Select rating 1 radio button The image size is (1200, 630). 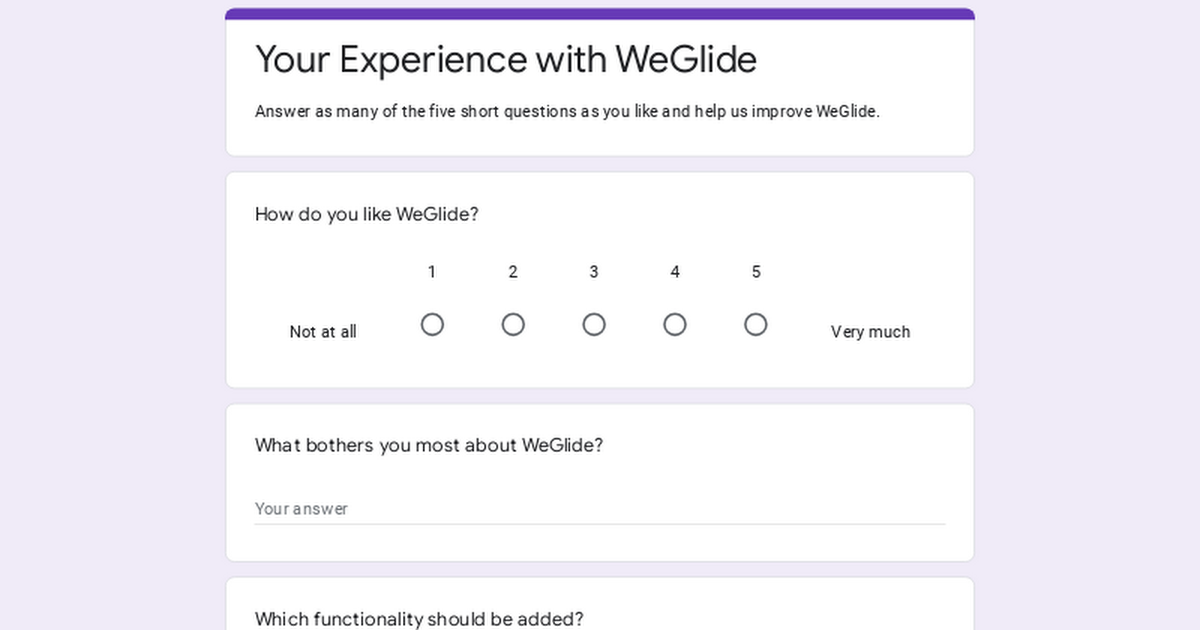point(432,325)
